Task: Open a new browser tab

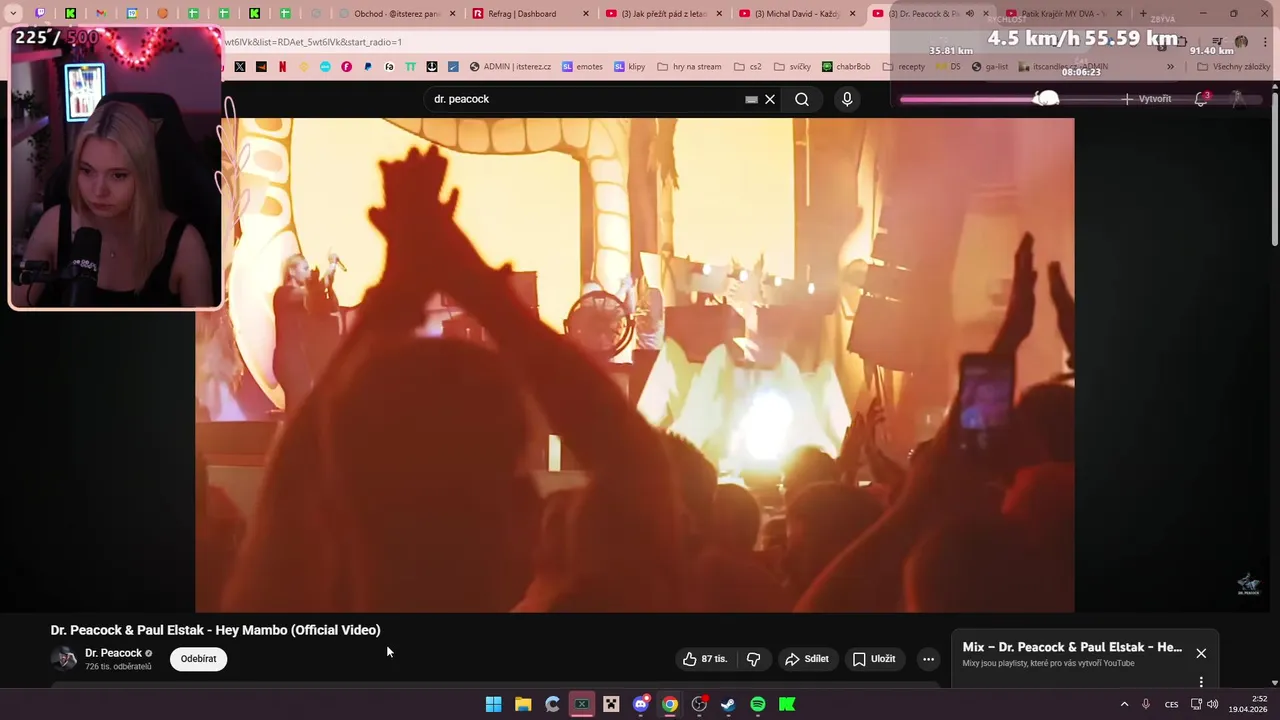Action: (1143, 14)
